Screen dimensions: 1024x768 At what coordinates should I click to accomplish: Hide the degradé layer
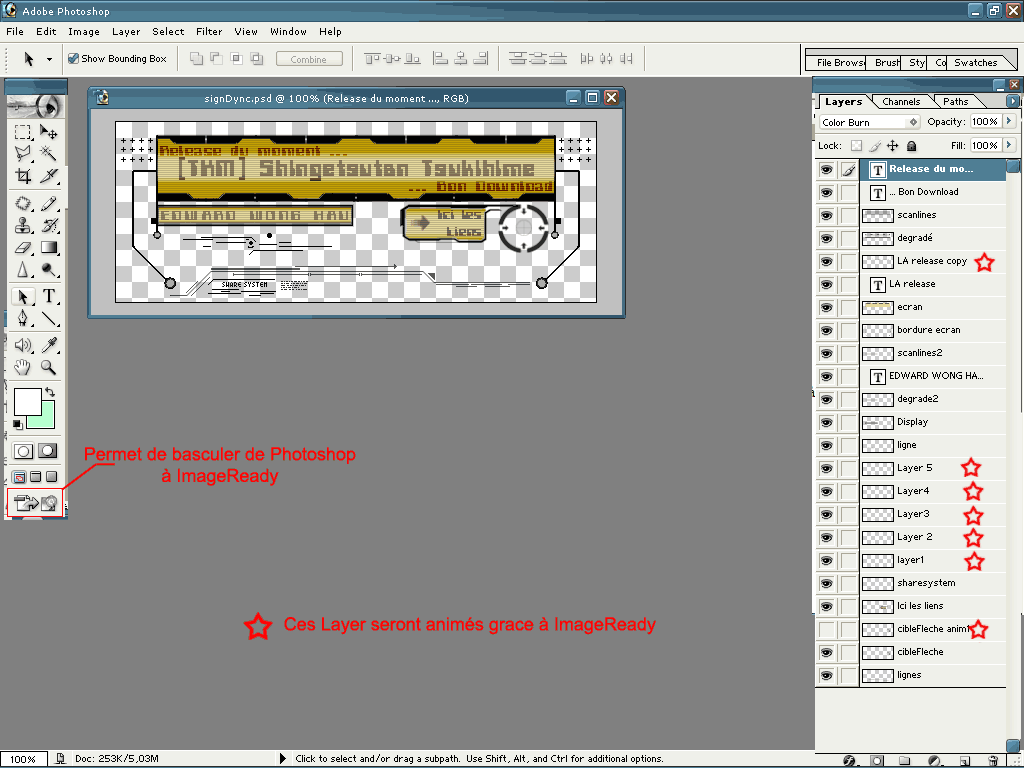(x=826, y=238)
